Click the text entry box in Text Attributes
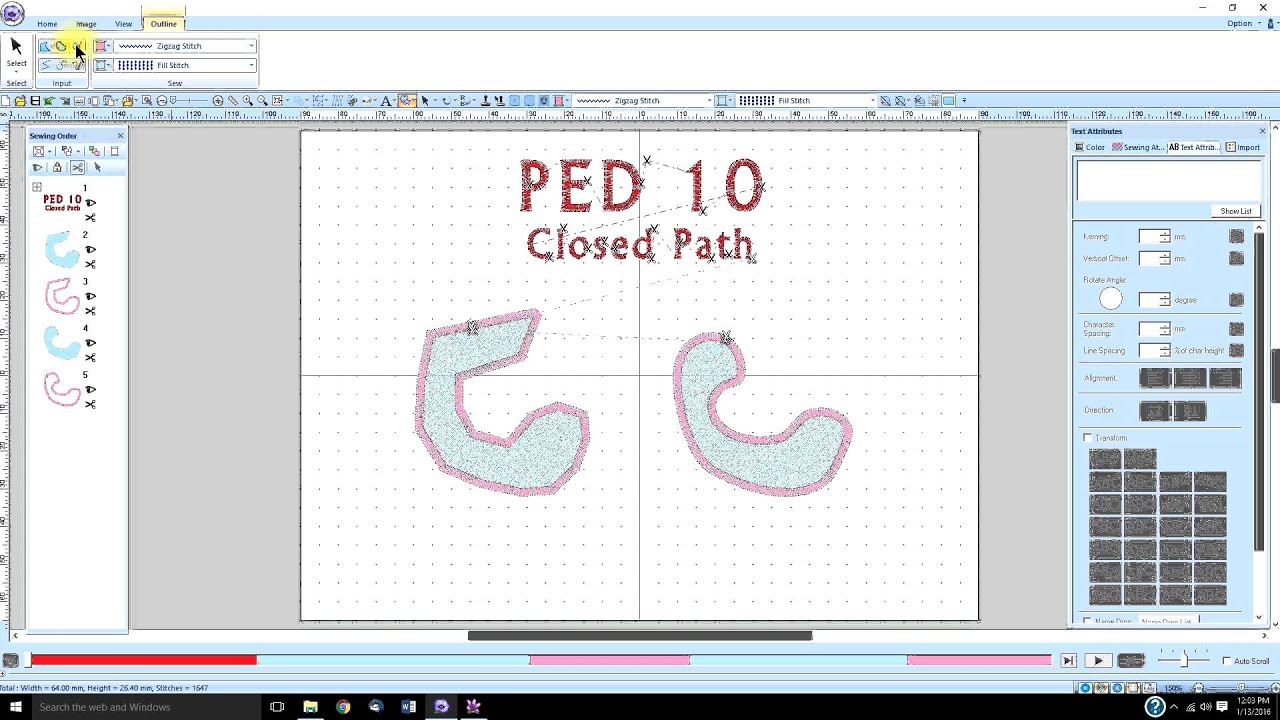This screenshot has width=1280, height=720. [1168, 181]
